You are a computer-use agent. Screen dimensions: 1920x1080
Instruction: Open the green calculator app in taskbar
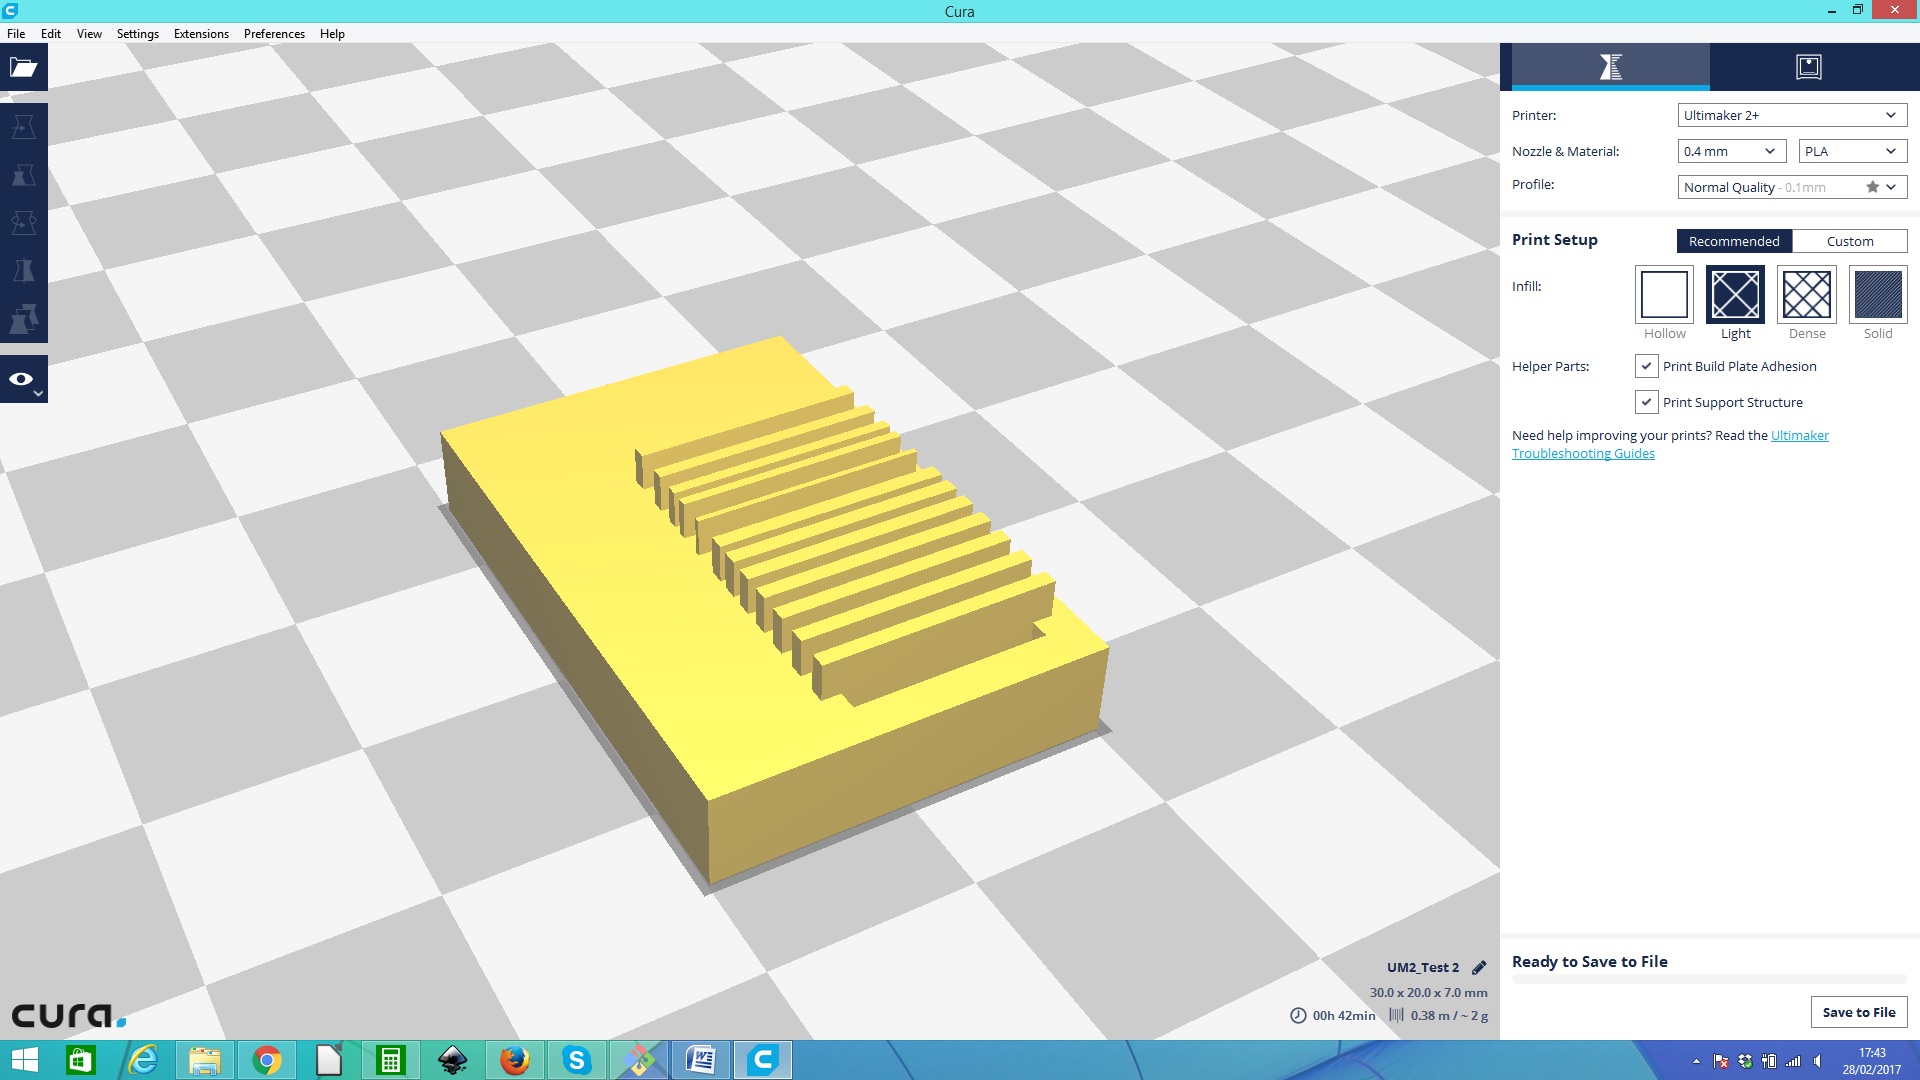[x=391, y=1060]
